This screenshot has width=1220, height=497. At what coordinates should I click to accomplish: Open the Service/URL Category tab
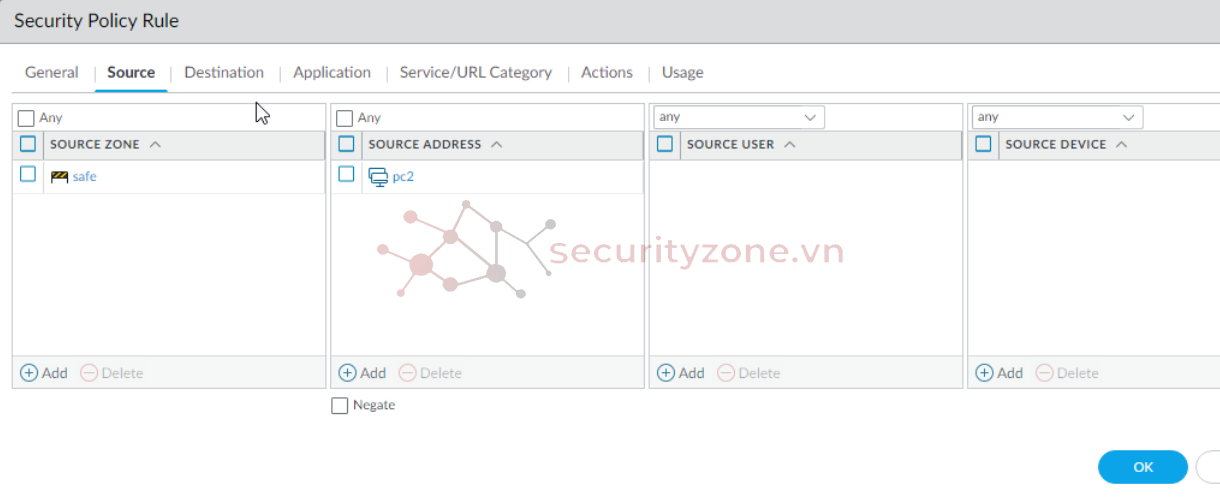[476, 72]
